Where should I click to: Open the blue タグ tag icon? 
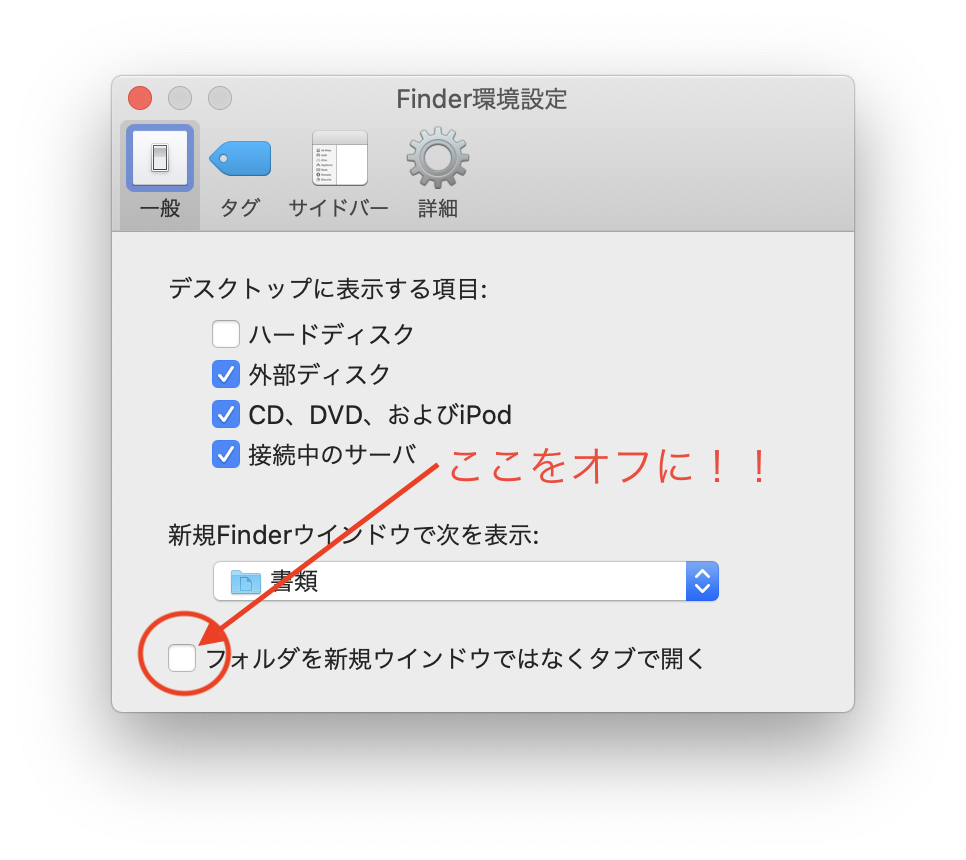coord(240,158)
